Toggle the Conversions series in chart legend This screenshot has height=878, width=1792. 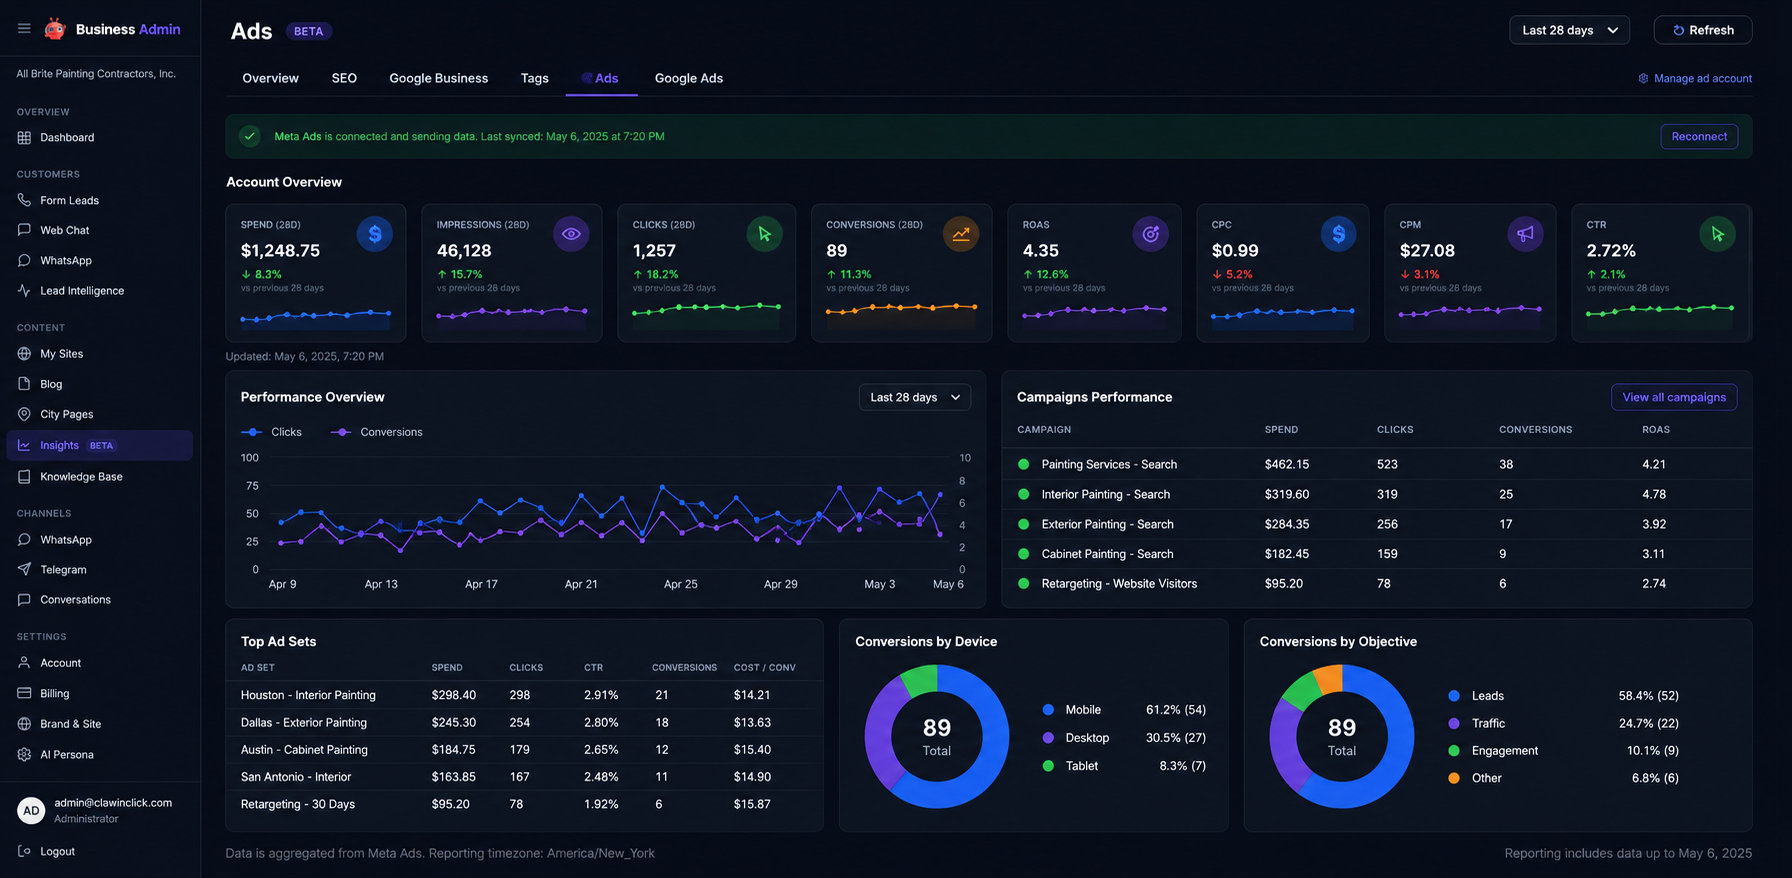(x=377, y=432)
